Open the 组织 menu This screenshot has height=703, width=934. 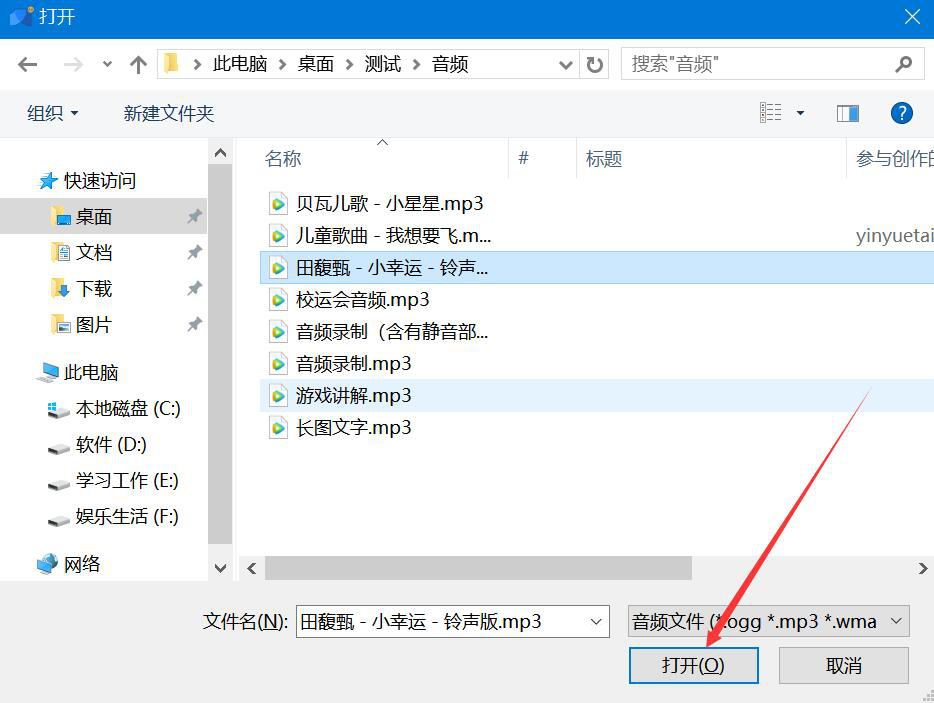tap(52, 113)
